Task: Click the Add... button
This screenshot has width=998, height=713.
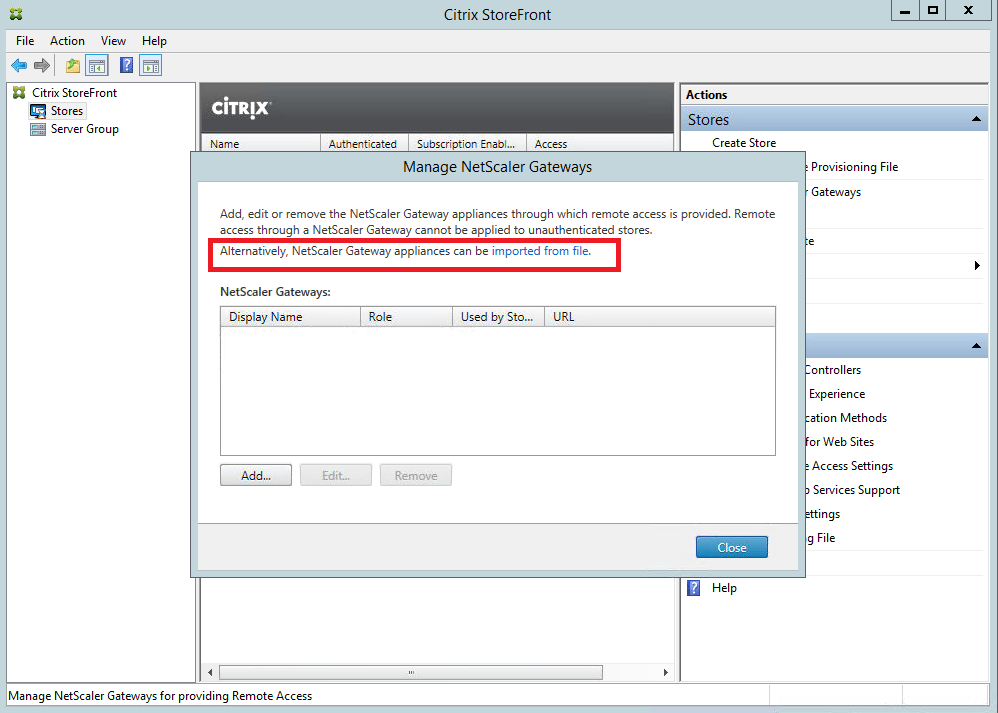Action: tap(256, 476)
